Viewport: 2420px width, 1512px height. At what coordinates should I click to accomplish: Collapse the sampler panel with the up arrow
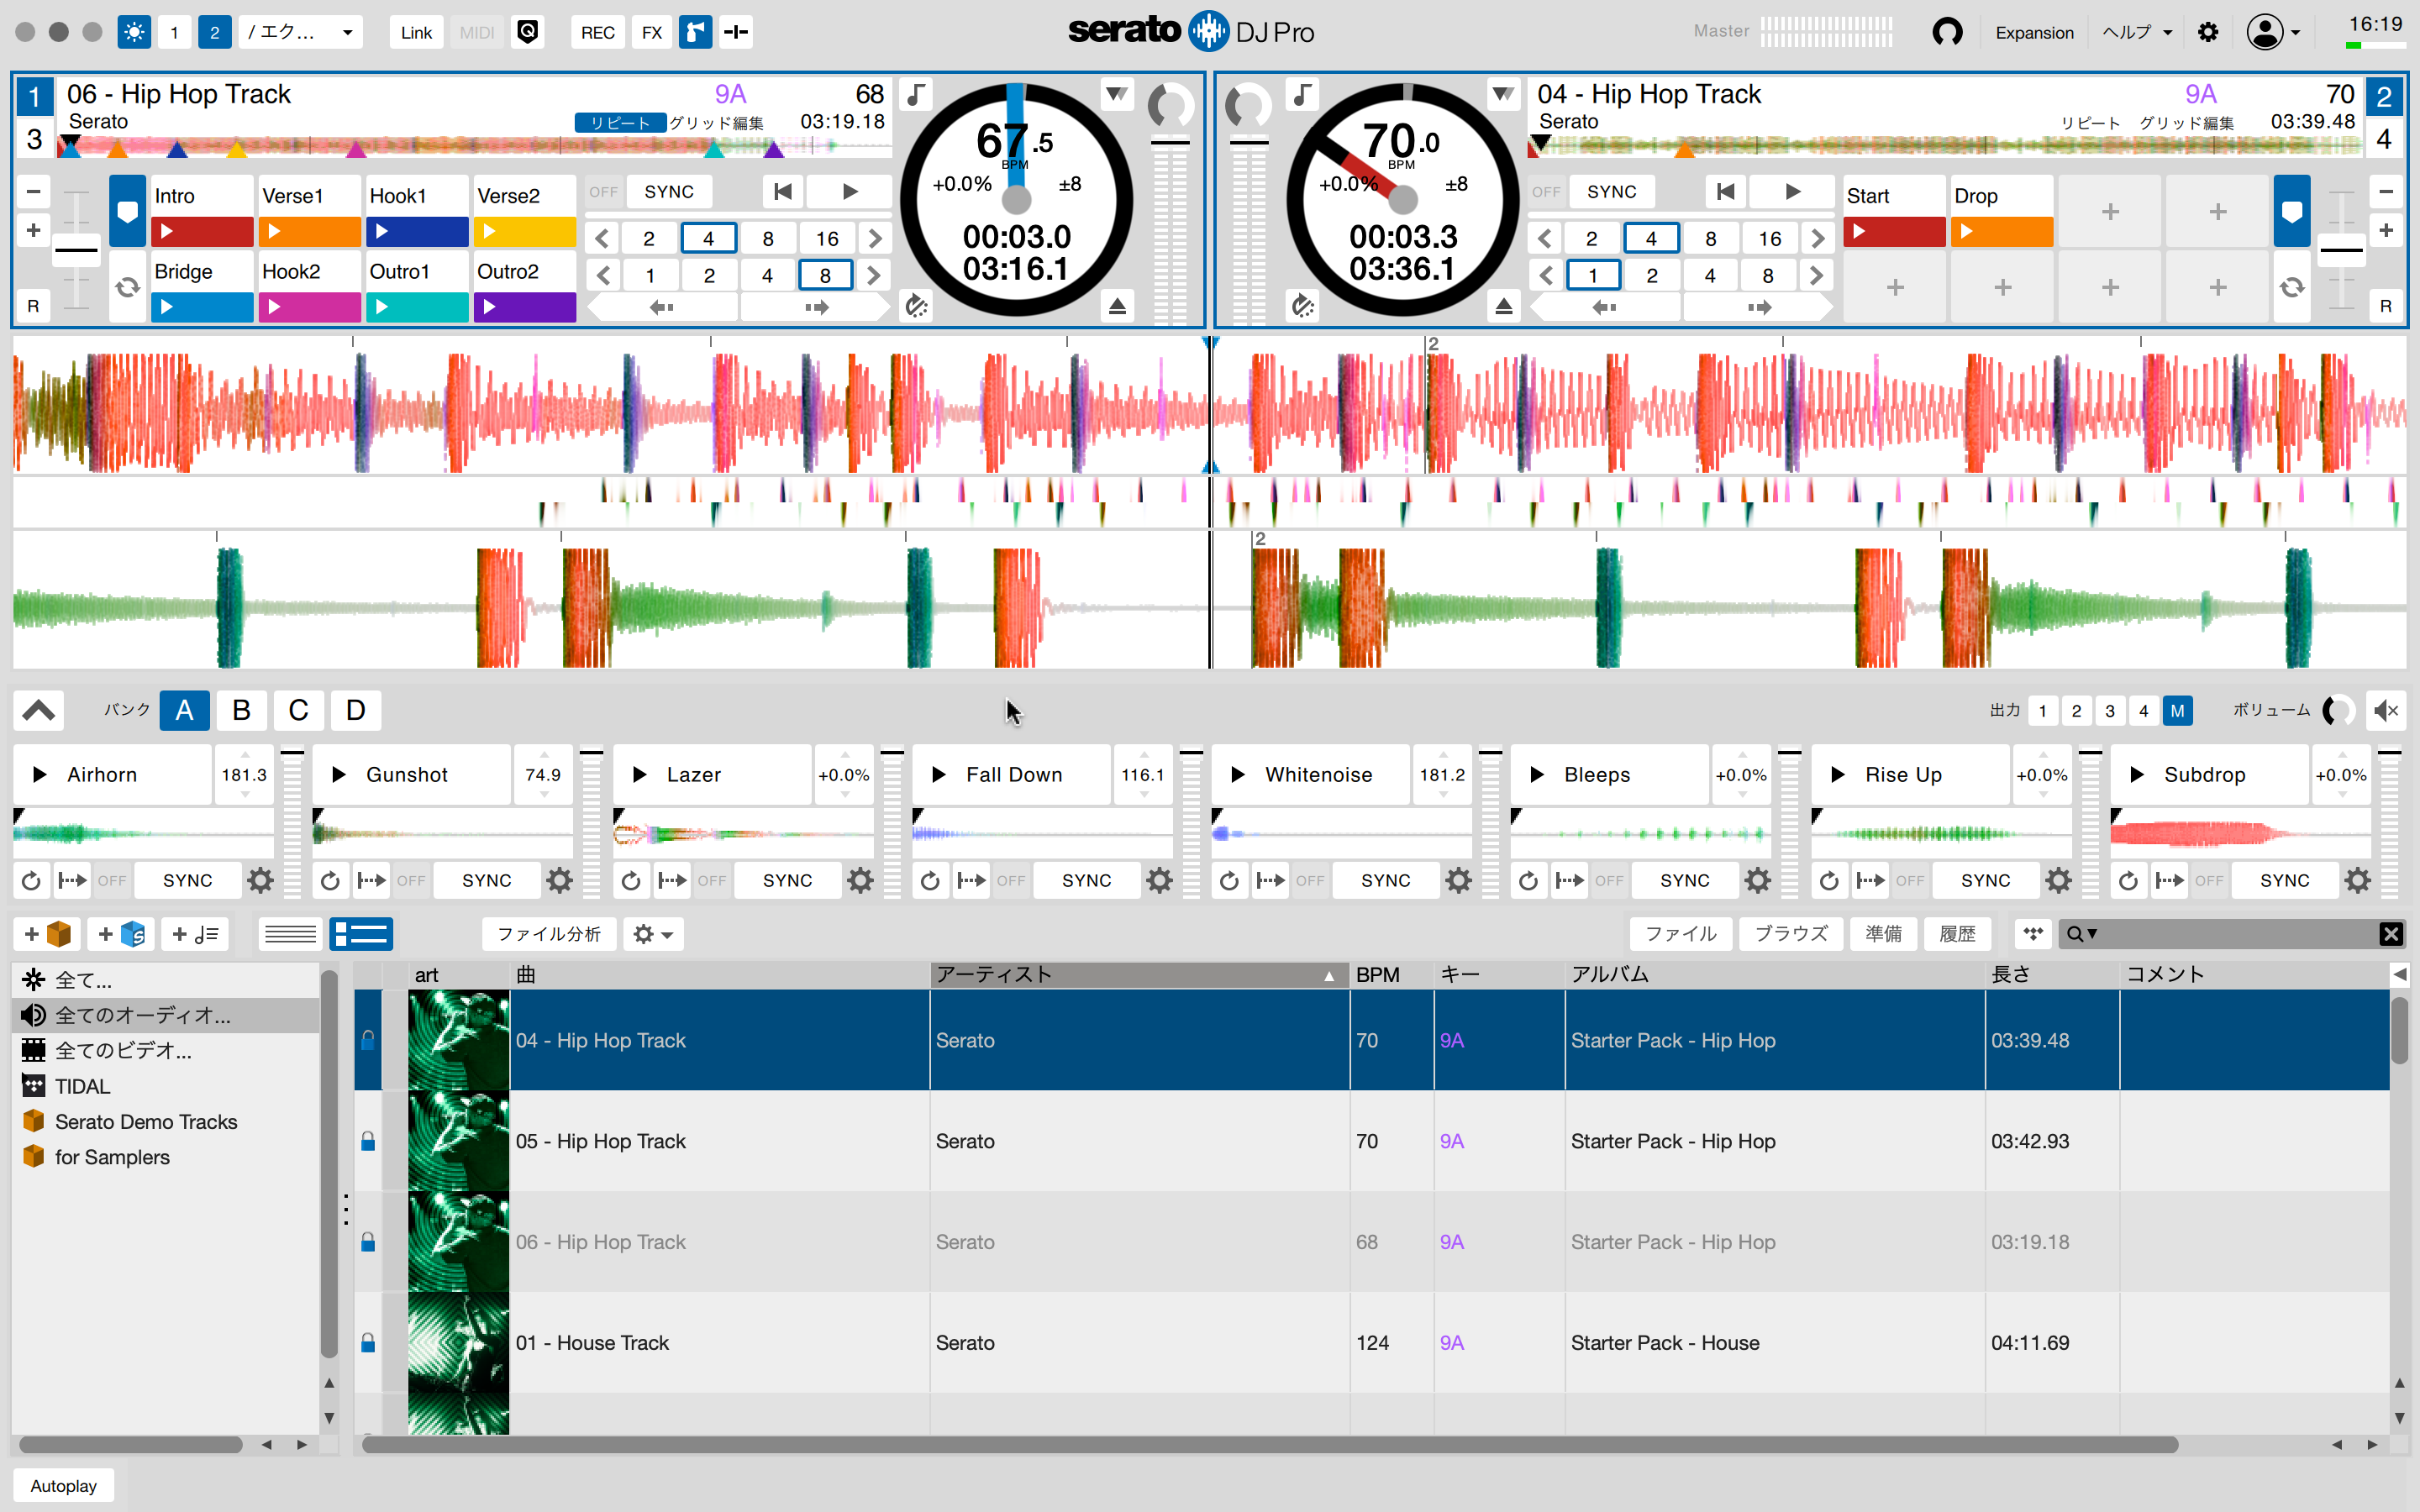point(39,710)
